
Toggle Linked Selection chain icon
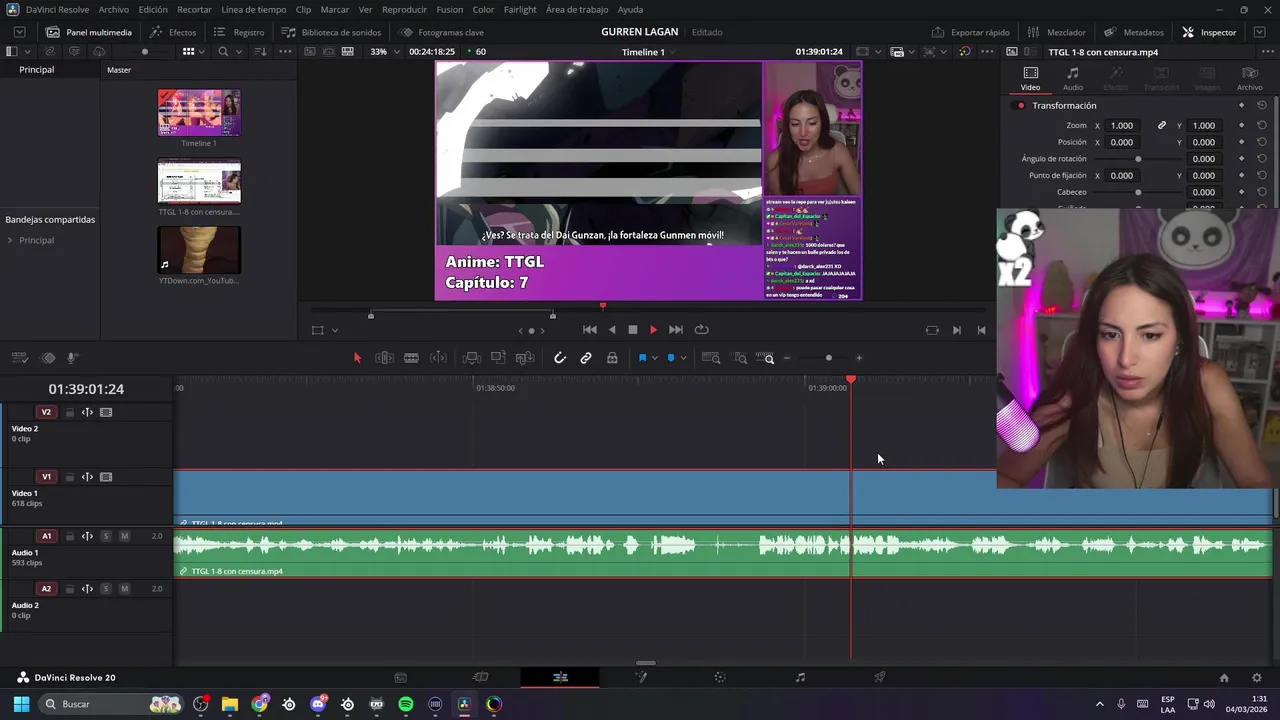[586, 358]
